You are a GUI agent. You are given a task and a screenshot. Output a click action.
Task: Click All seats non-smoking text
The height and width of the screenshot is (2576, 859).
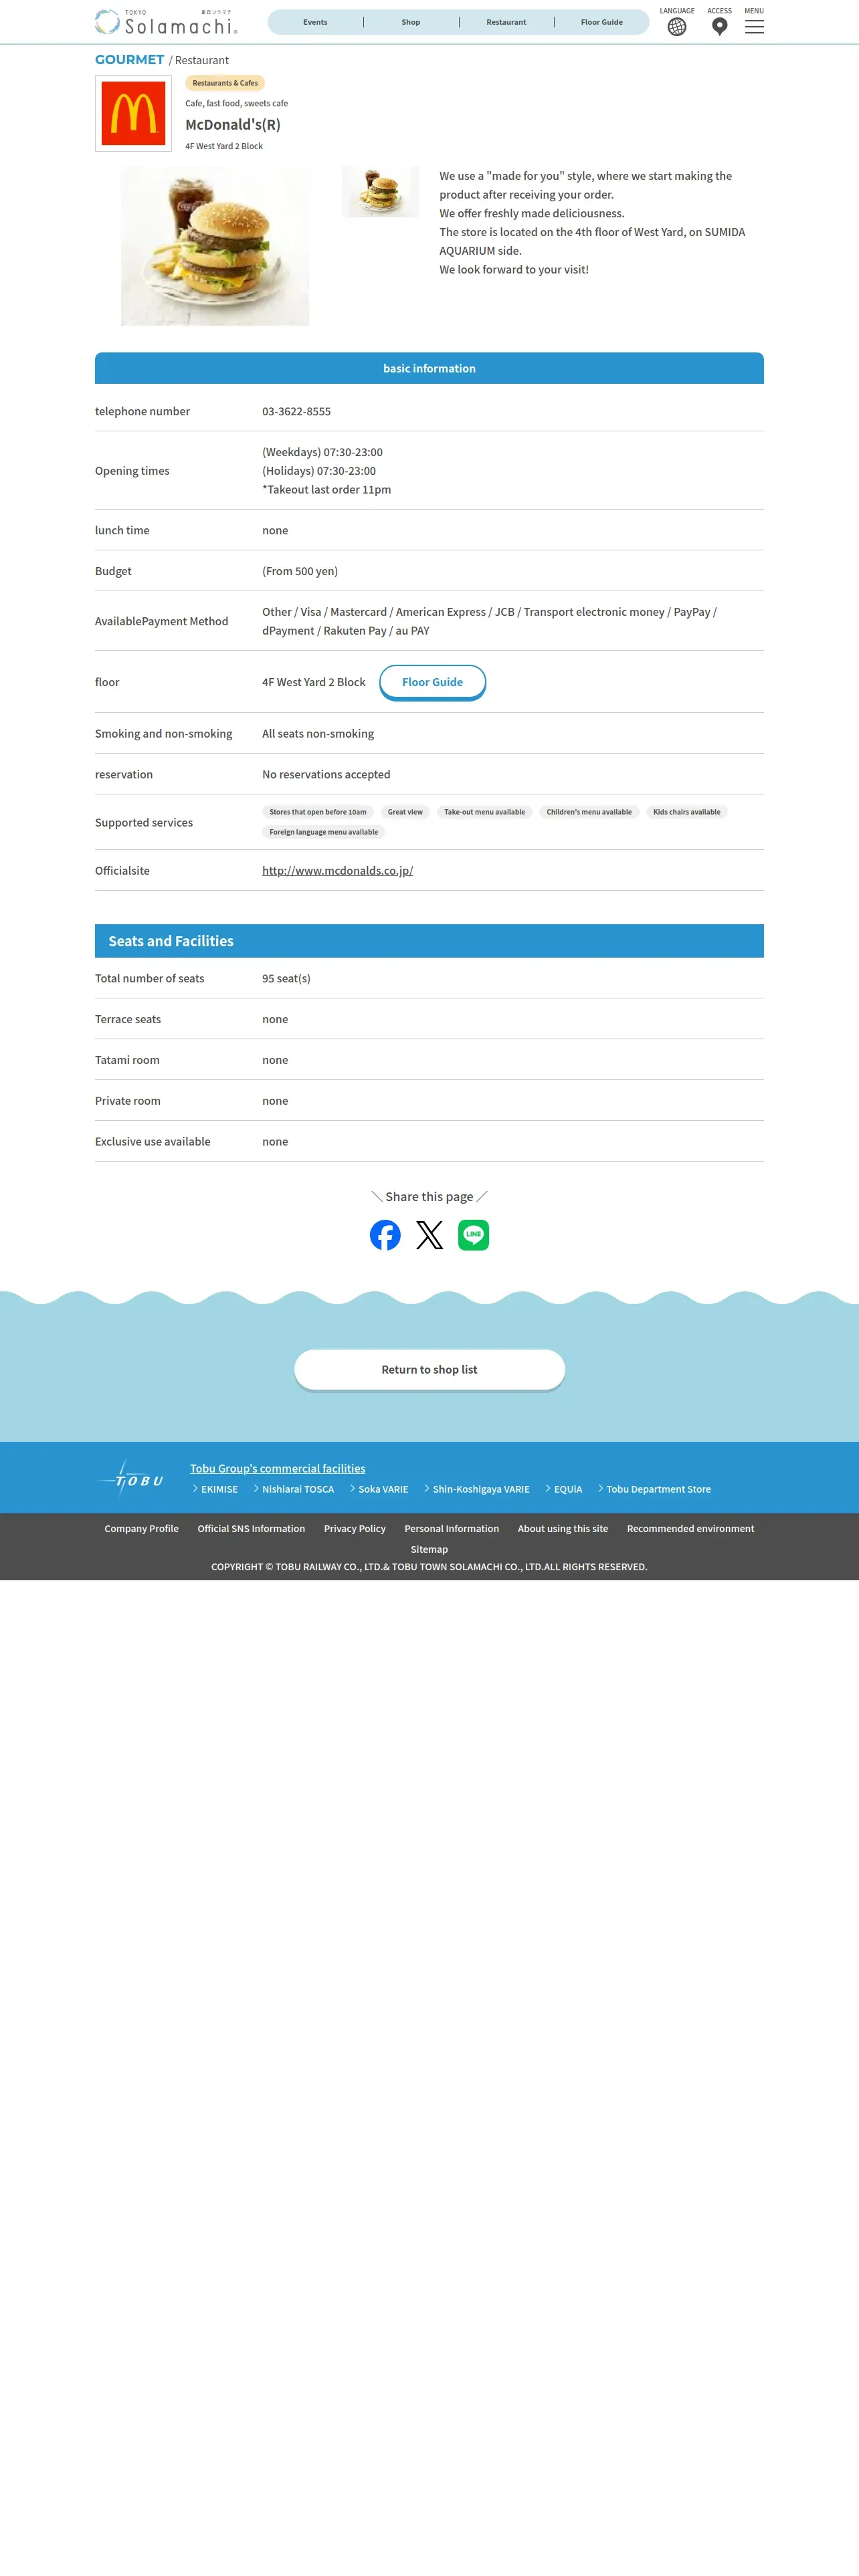tap(318, 734)
